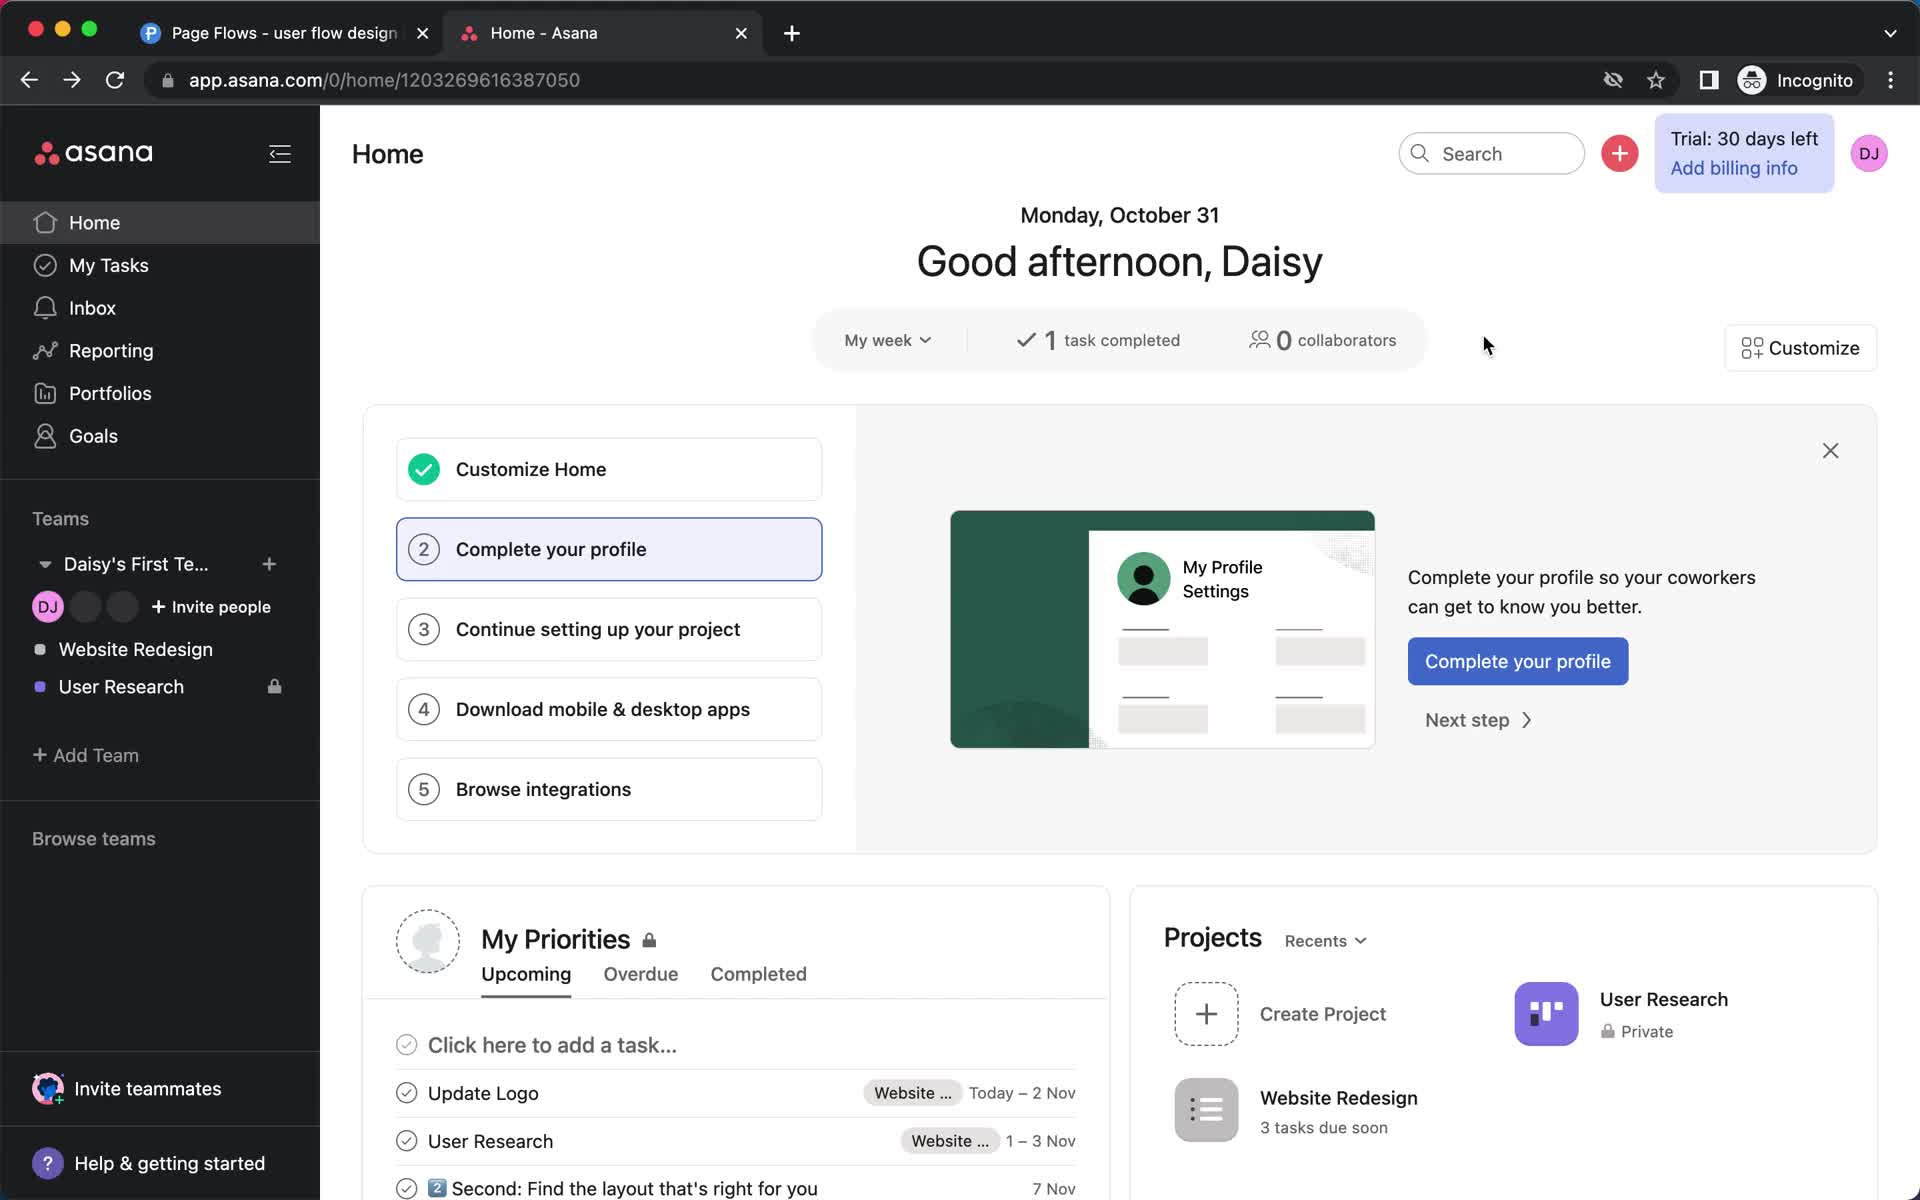1920x1200 pixels.
Task: Open Inbox notifications
Action: 160,308
